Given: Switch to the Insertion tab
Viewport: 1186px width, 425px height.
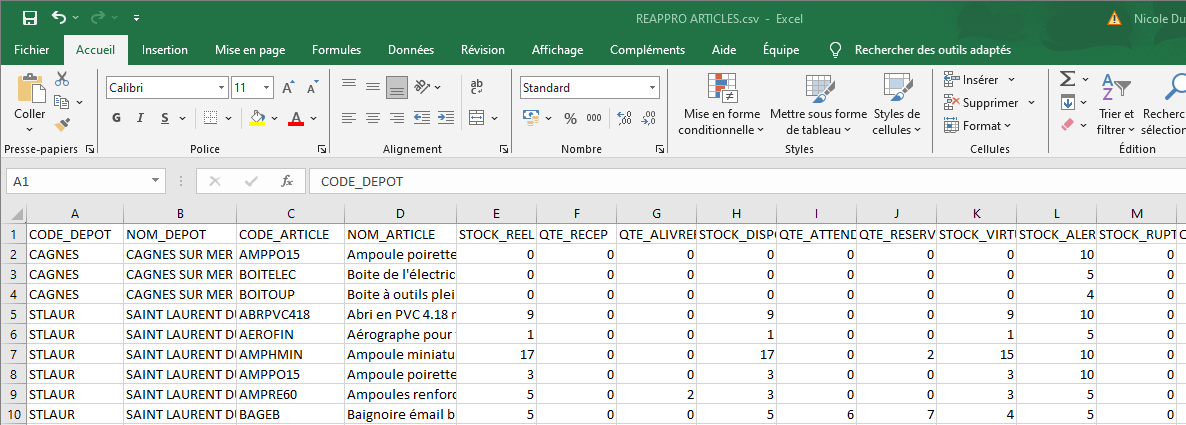Looking at the screenshot, I should tap(165, 50).
